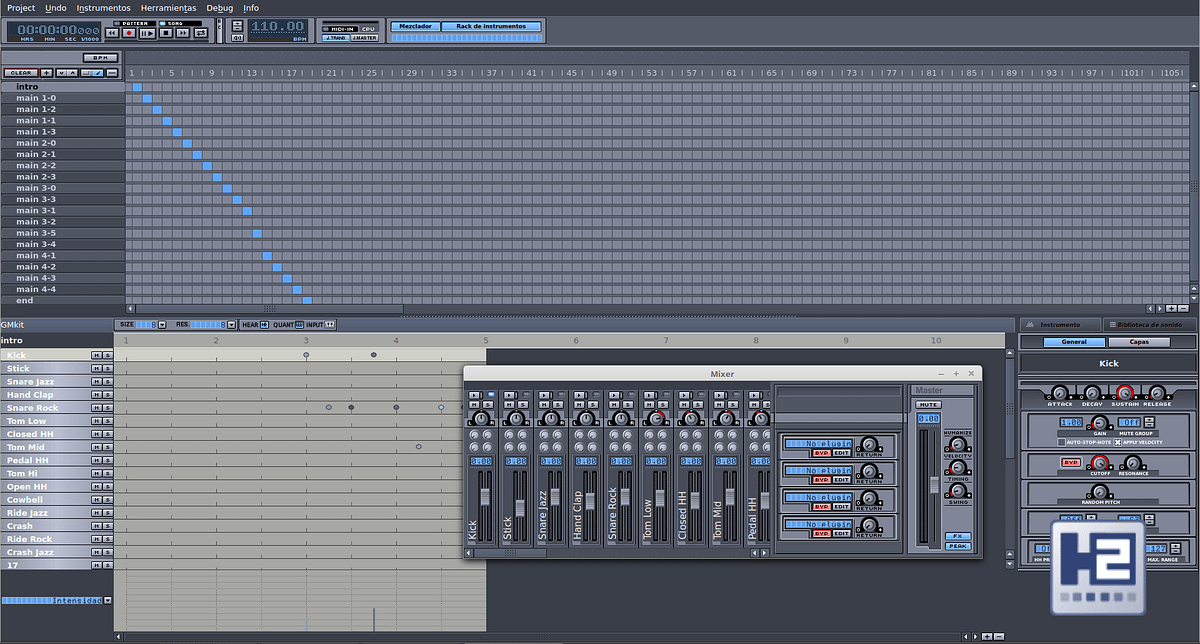This screenshot has height=644, width=1200.
Task: Click the Master volume fader in mixer
Action: pyautogui.click(x=935, y=484)
